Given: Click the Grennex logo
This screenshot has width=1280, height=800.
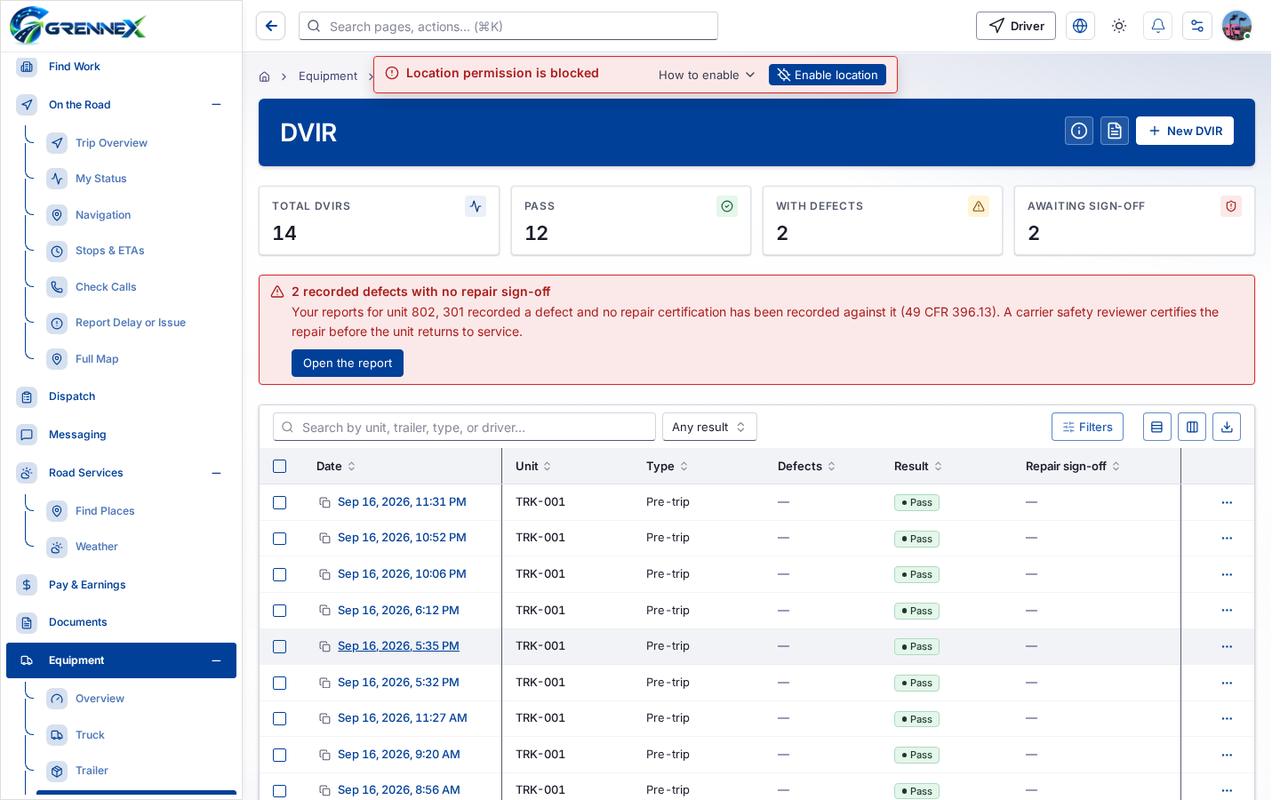Looking at the screenshot, I should tap(78, 26).
